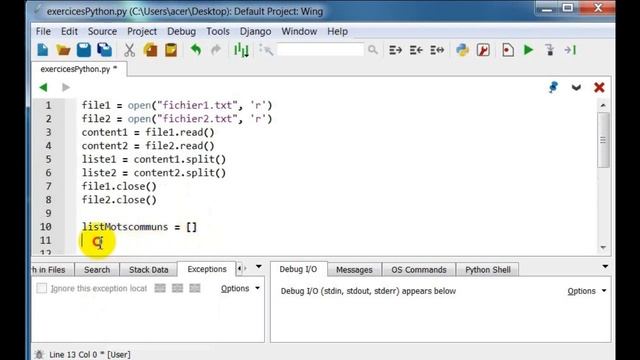
Task: Click the magnifier search icon in toolbar
Action: (x=372, y=50)
